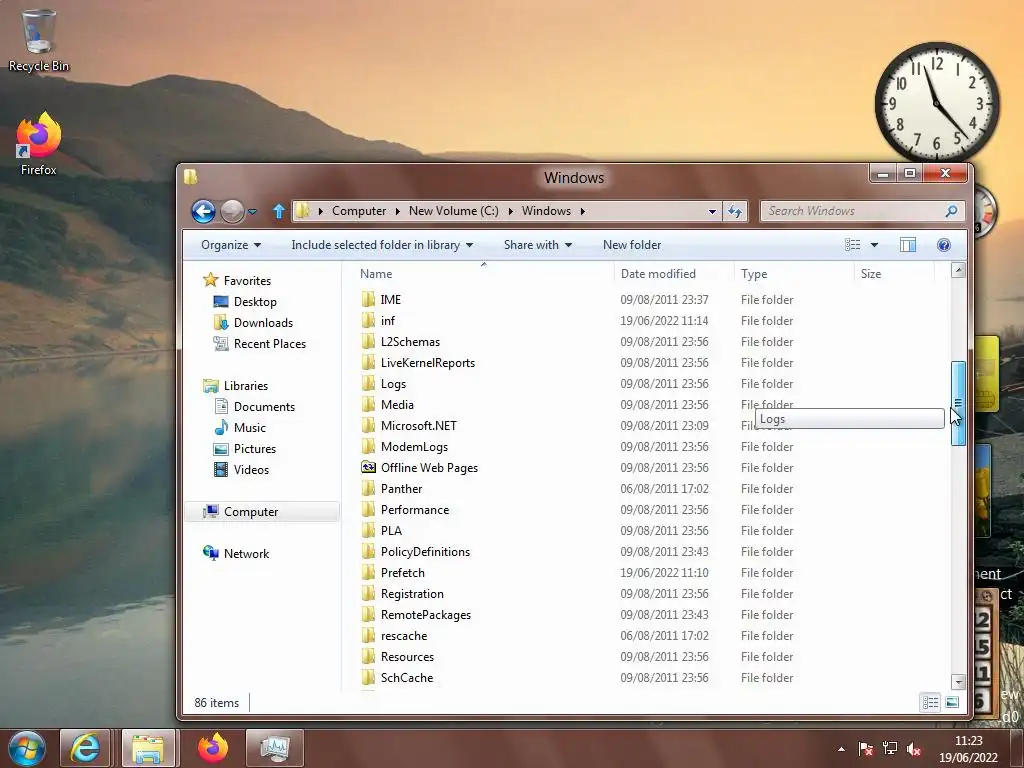Open Documents library
Image resolution: width=1024 pixels, height=768 pixels.
264,407
